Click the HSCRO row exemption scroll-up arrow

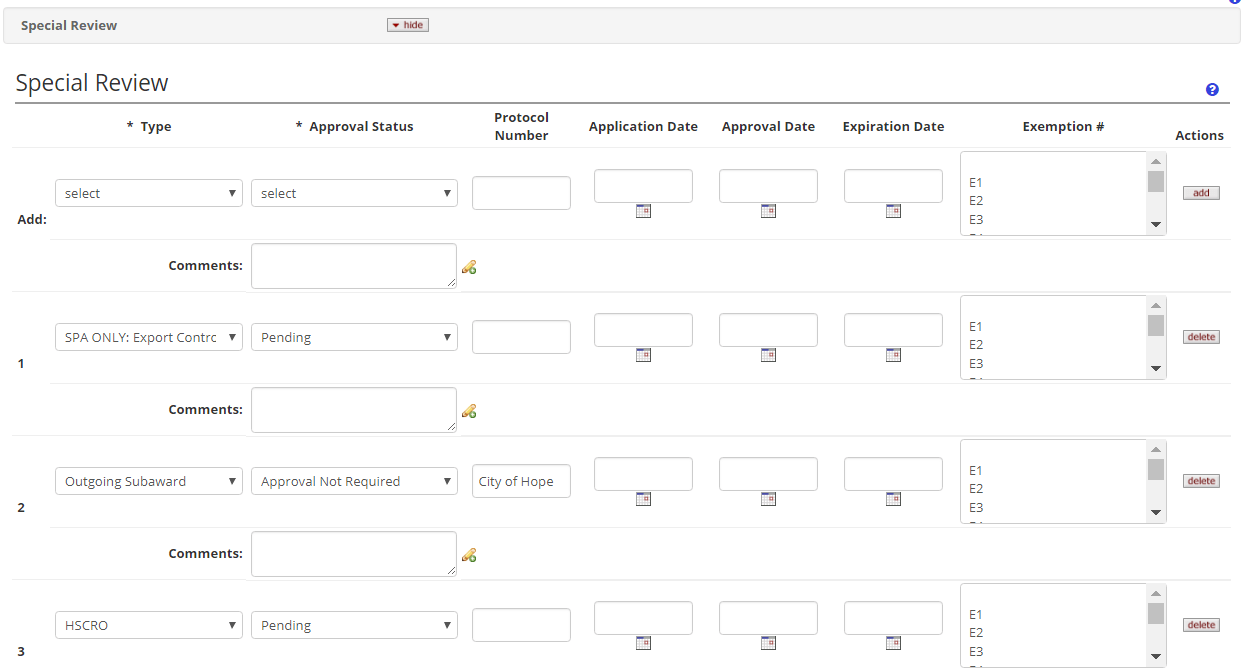(x=1156, y=594)
